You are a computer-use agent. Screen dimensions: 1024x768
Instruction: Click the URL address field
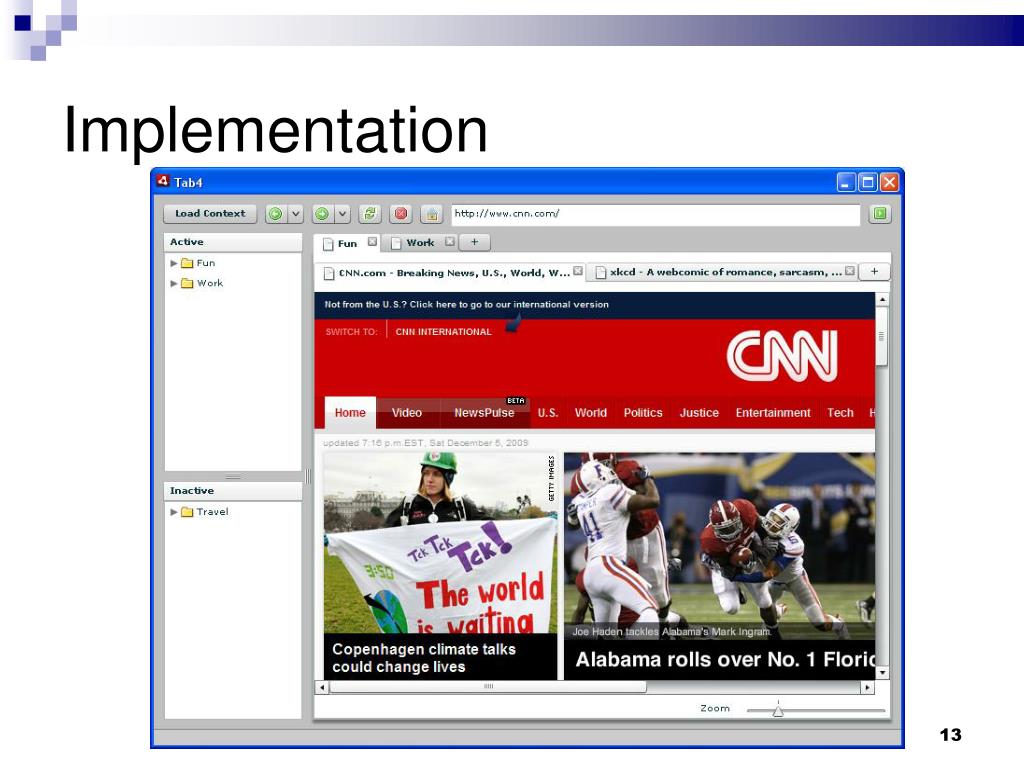tap(655, 214)
